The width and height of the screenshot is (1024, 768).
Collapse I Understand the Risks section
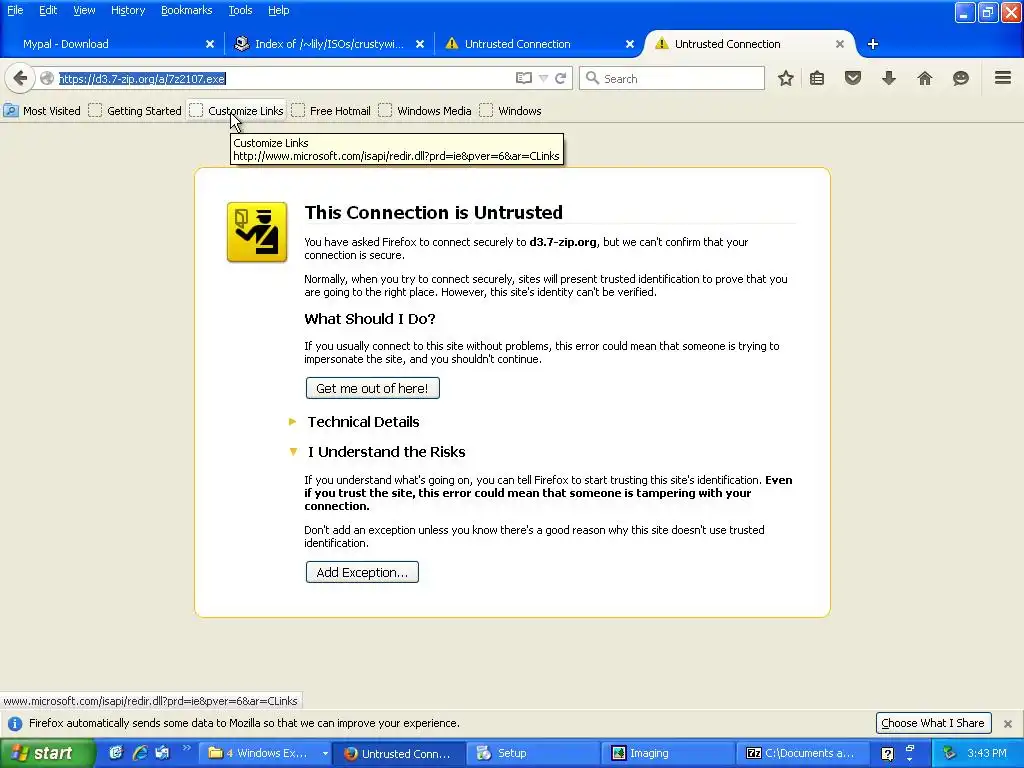pos(386,452)
